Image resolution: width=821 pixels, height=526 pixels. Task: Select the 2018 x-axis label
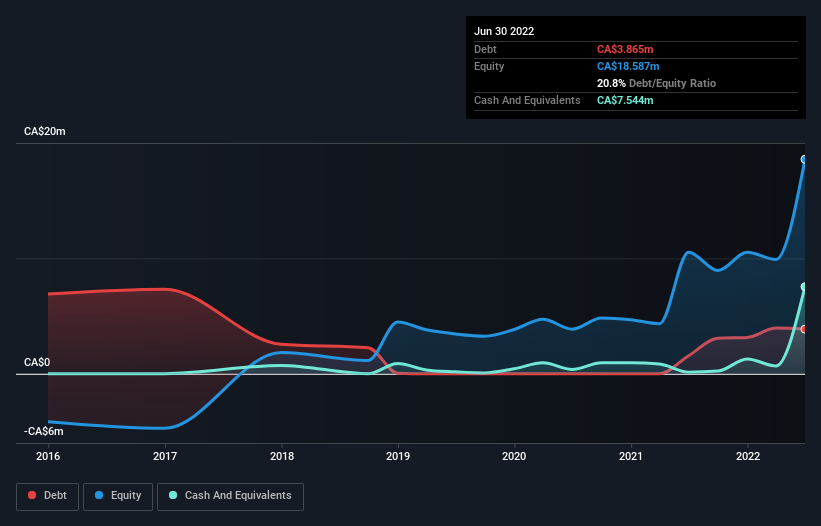(282, 456)
